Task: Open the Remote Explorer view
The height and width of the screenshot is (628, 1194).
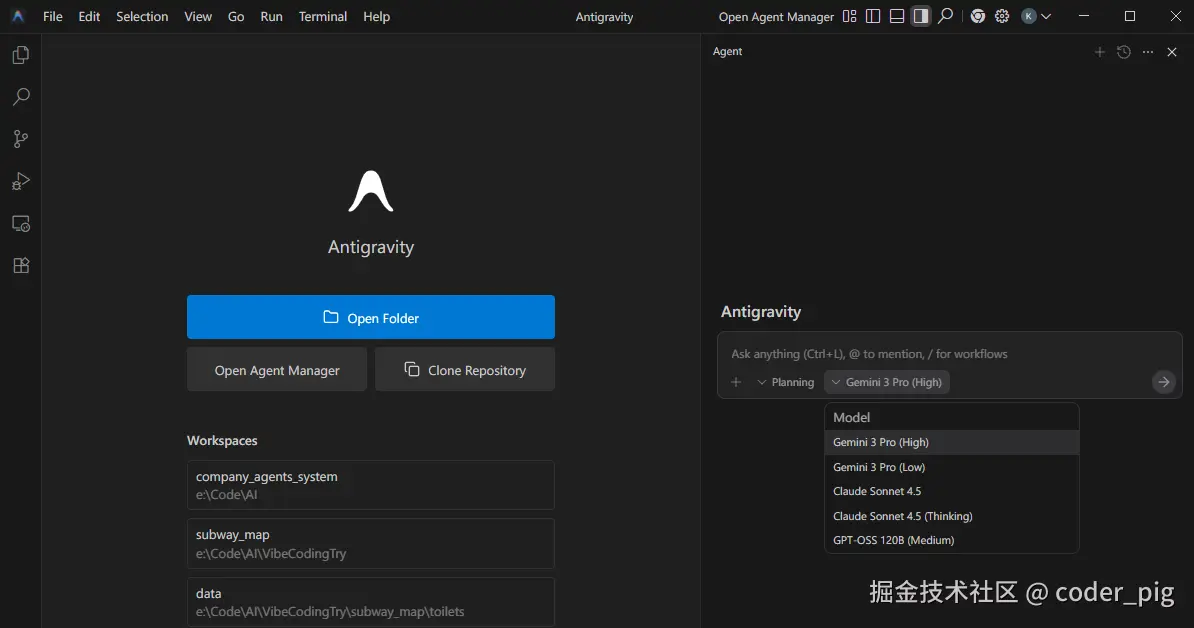Action: (x=20, y=224)
